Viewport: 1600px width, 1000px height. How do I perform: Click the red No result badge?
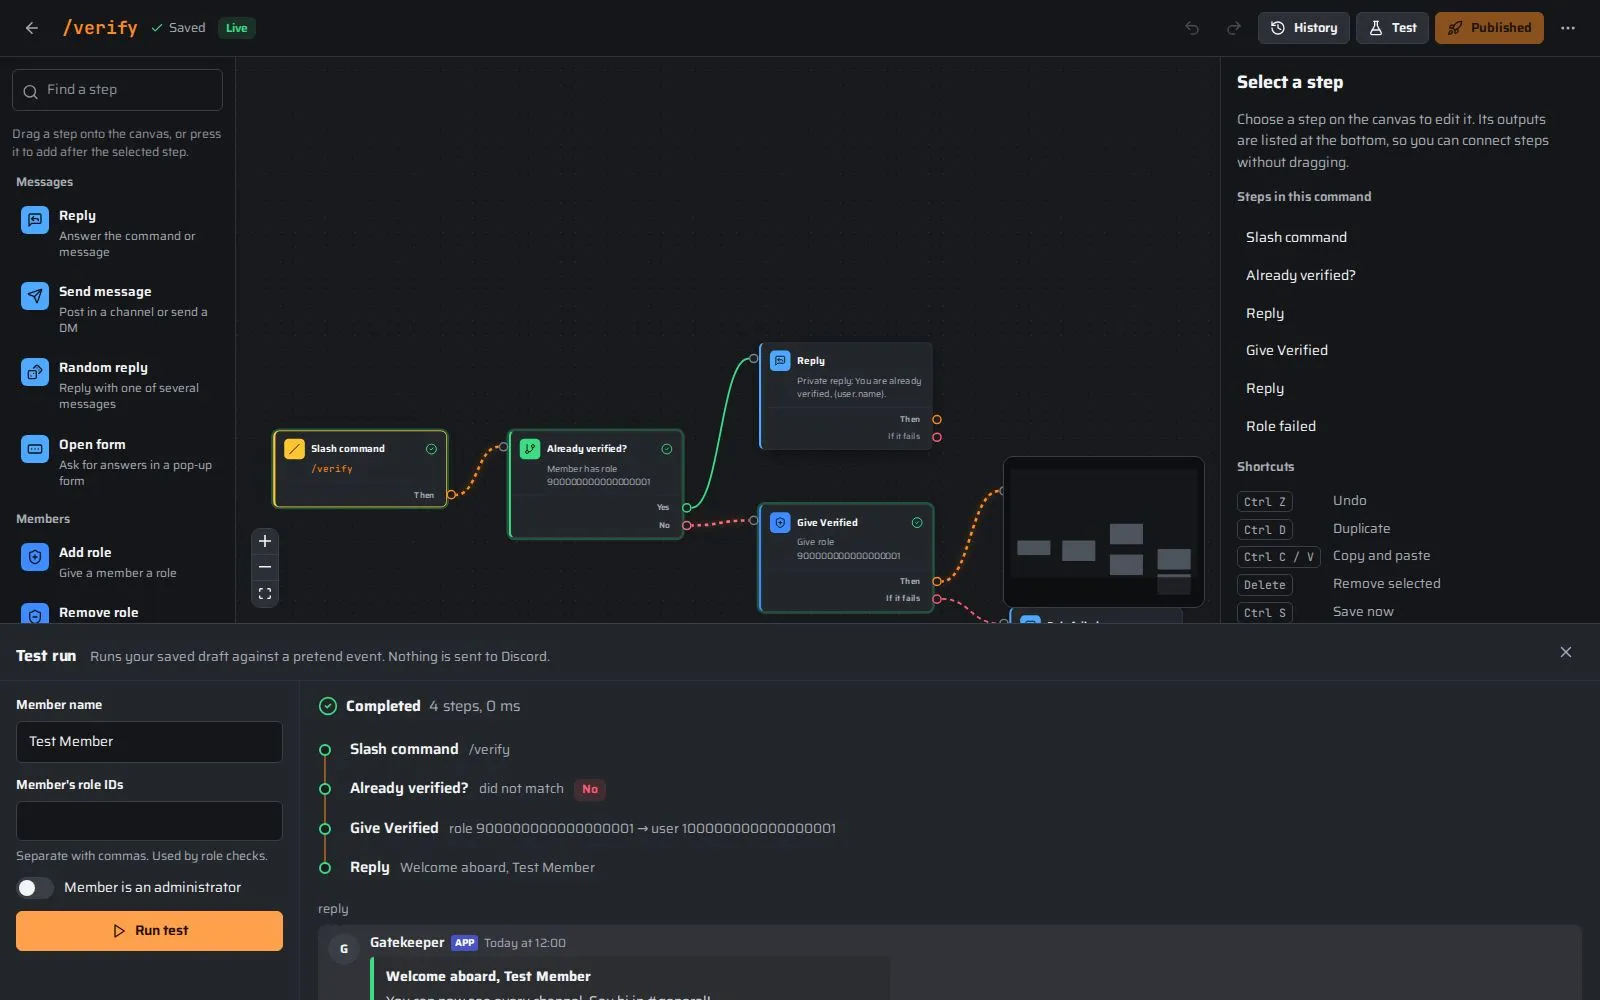(x=590, y=789)
